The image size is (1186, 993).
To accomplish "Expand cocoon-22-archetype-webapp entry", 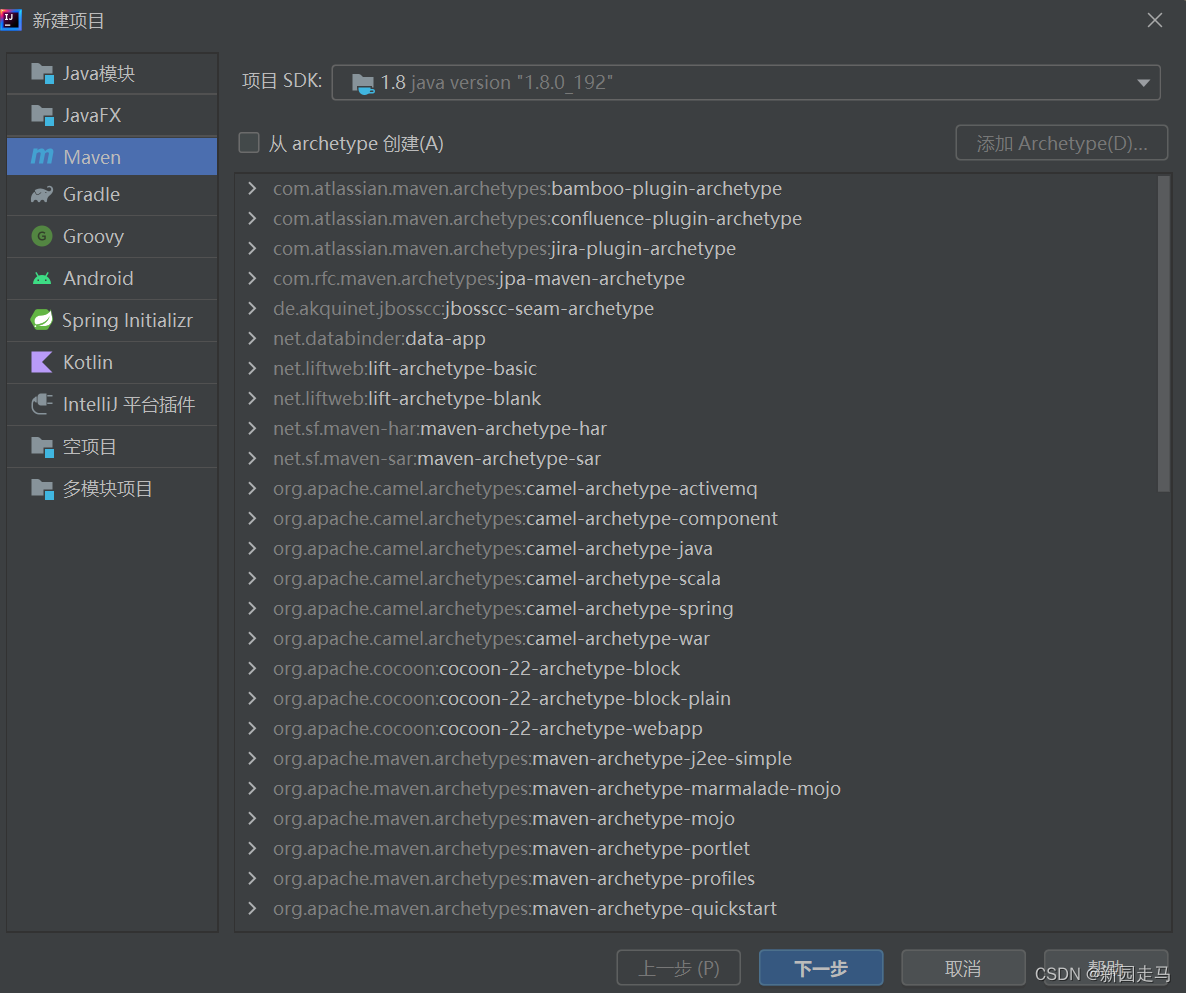I will pyautogui.click(x=253, y=728).
